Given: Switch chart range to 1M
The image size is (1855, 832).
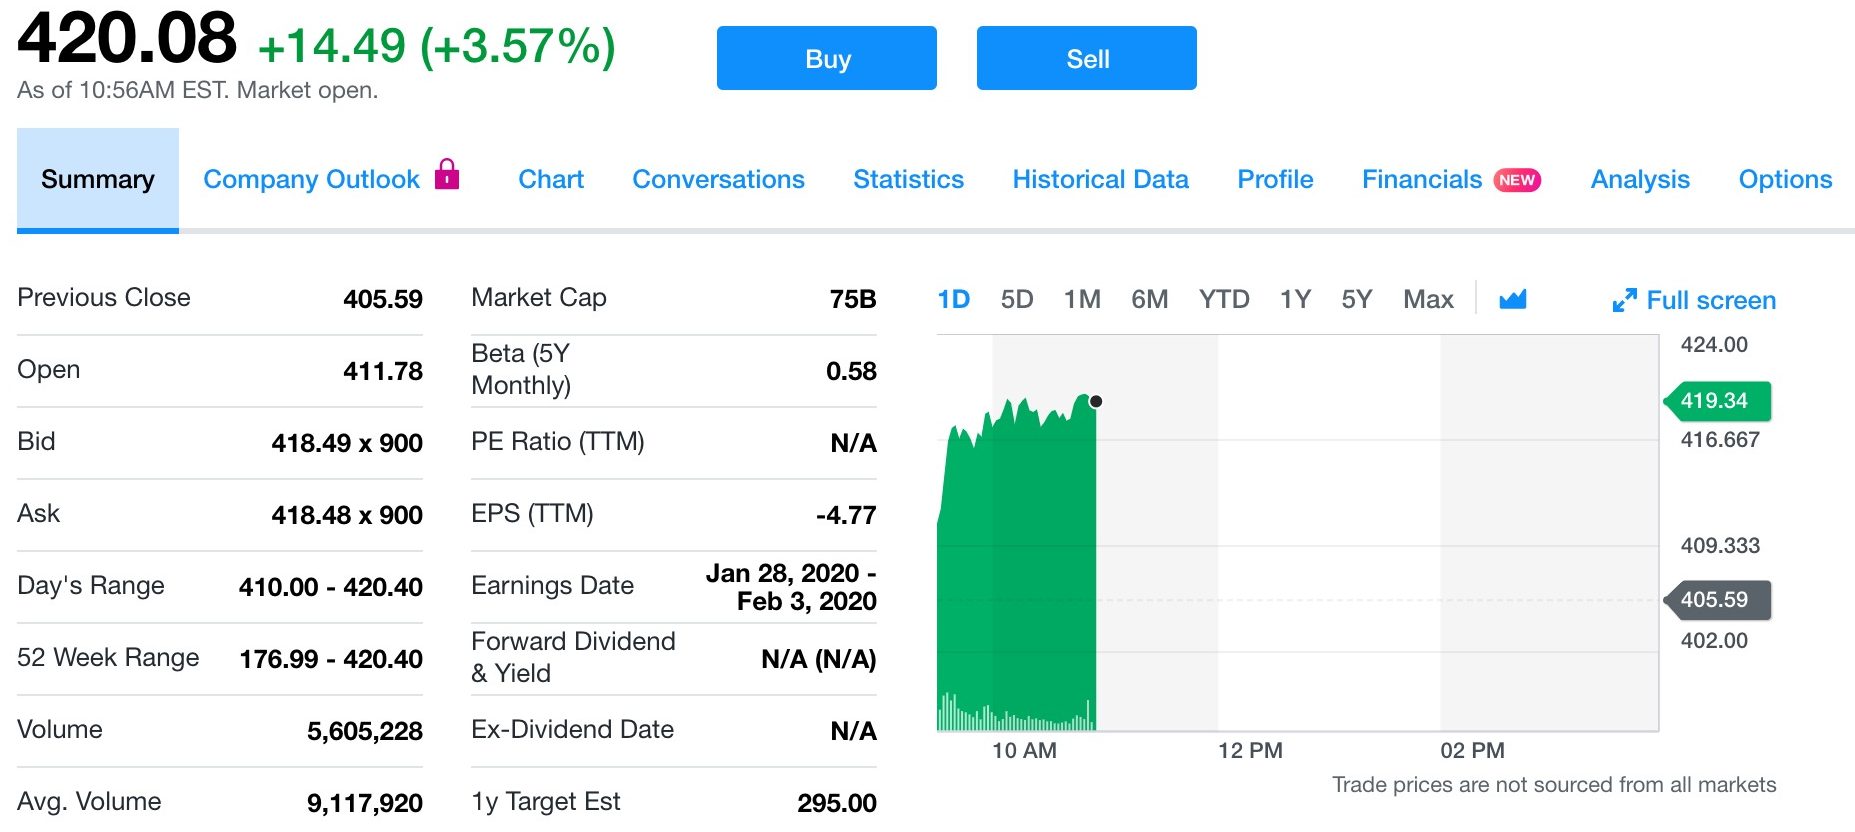Looking at the screenshot, I should [x=1082, y=300].
